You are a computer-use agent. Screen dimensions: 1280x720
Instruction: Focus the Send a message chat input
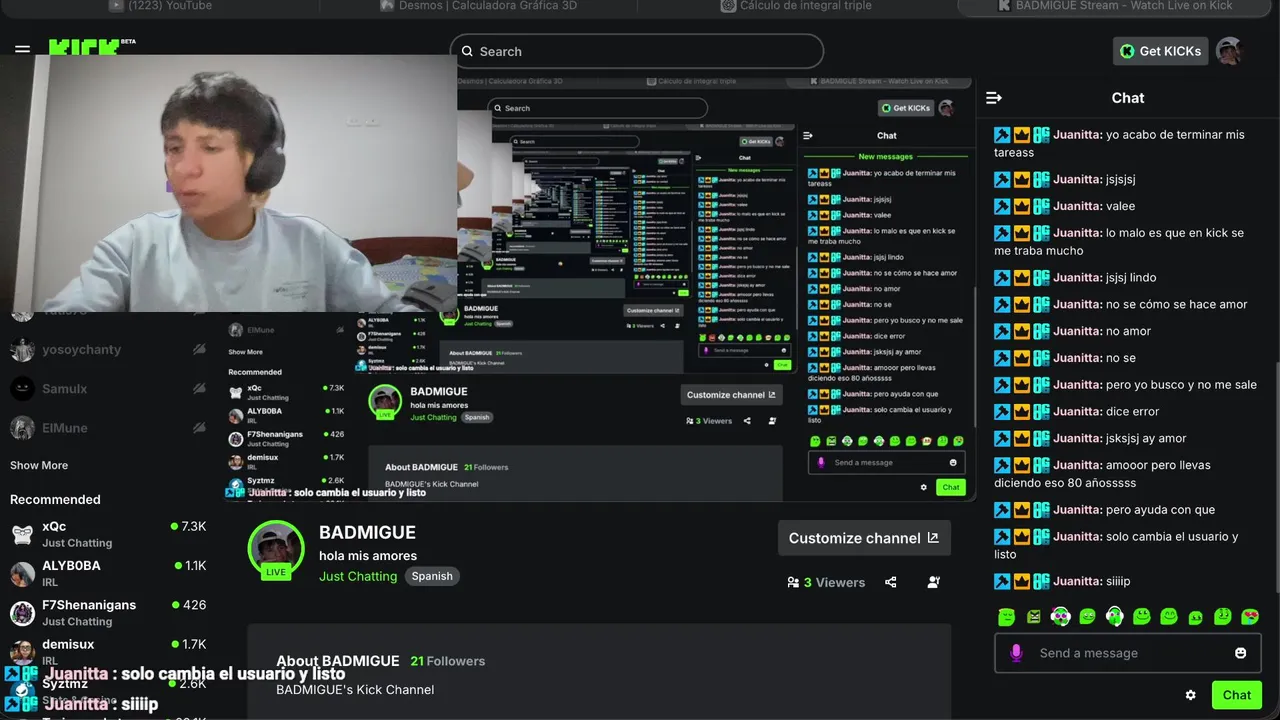(1128, 653)
